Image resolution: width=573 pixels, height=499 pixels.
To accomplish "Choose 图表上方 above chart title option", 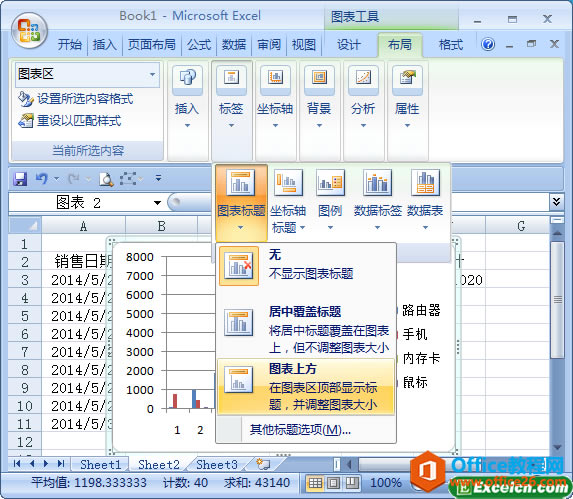I will coord(306,386).
